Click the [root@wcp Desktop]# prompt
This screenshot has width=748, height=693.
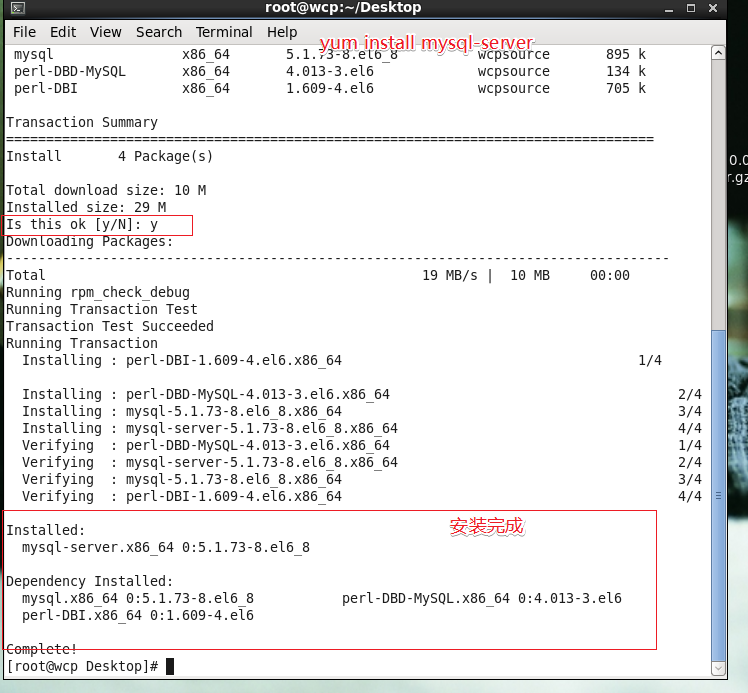82,666
